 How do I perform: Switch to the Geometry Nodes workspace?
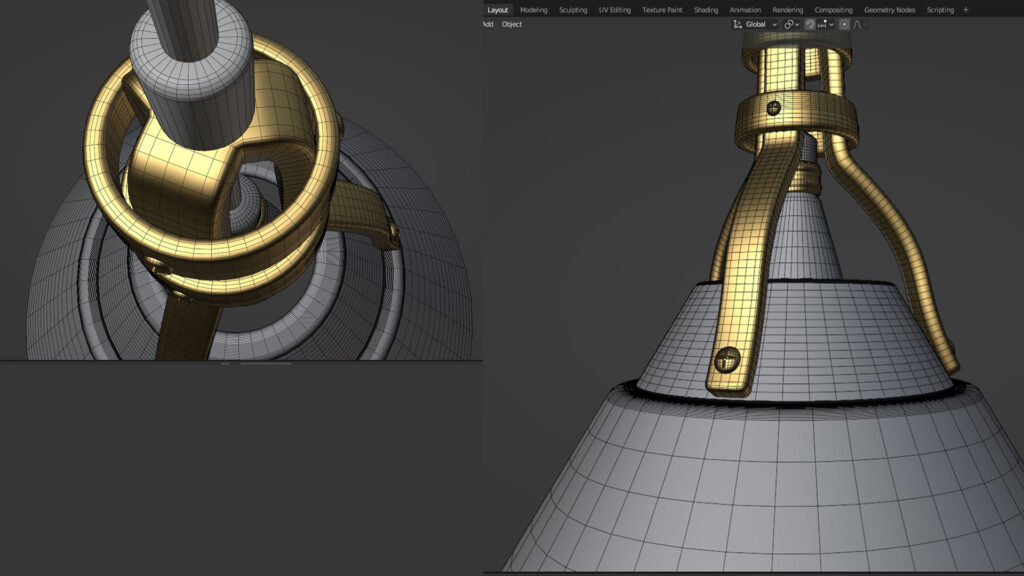click(889, 10)
